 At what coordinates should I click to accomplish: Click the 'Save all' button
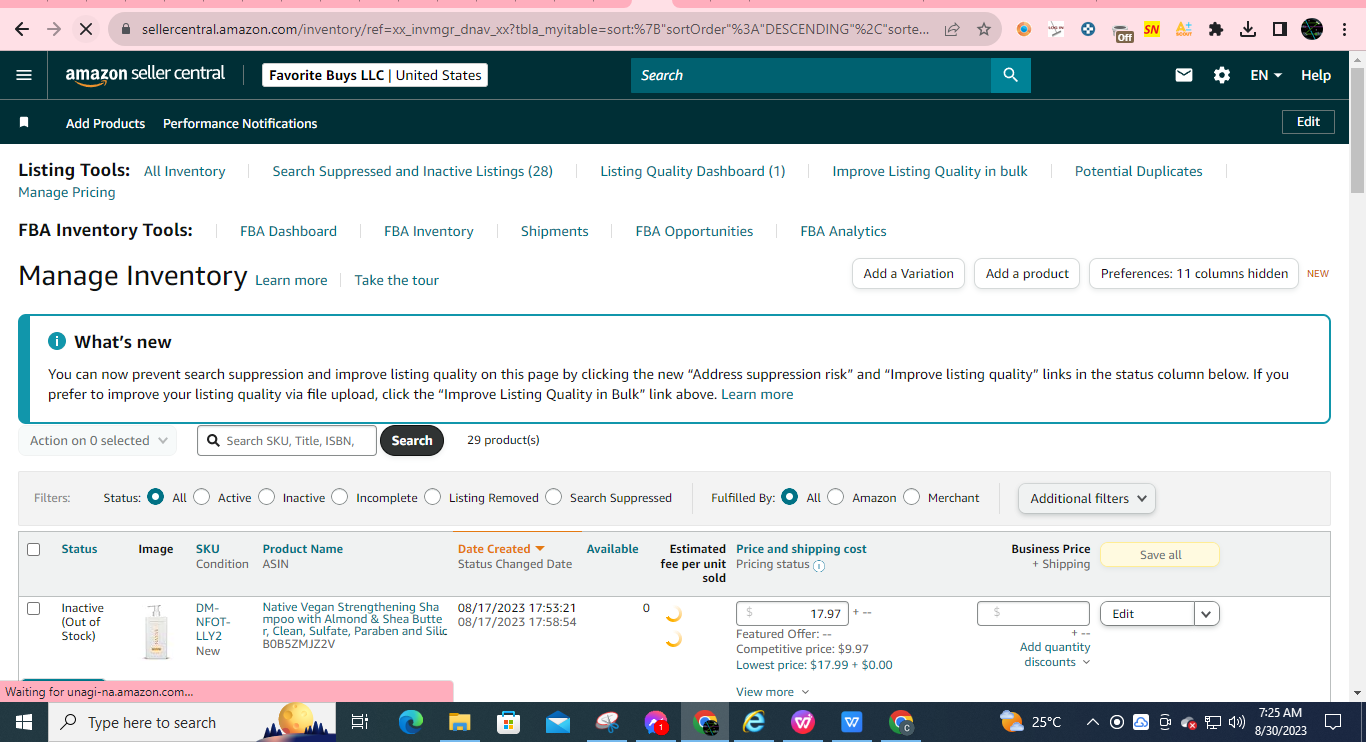(1160, 555)
